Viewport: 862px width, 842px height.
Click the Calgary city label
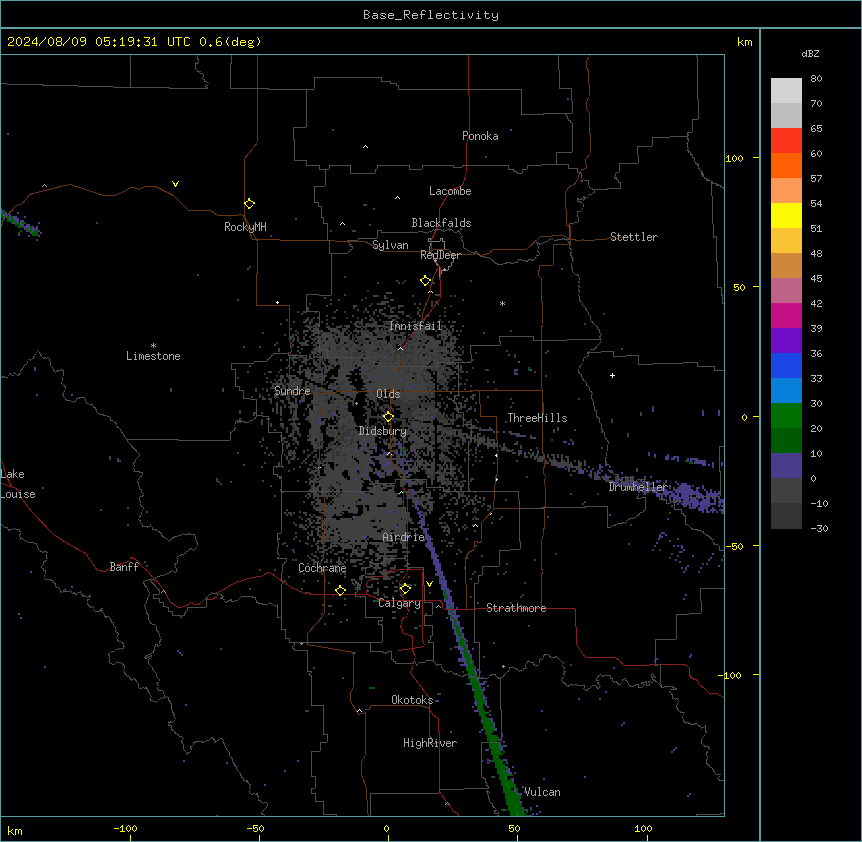[x=399, y=603]
